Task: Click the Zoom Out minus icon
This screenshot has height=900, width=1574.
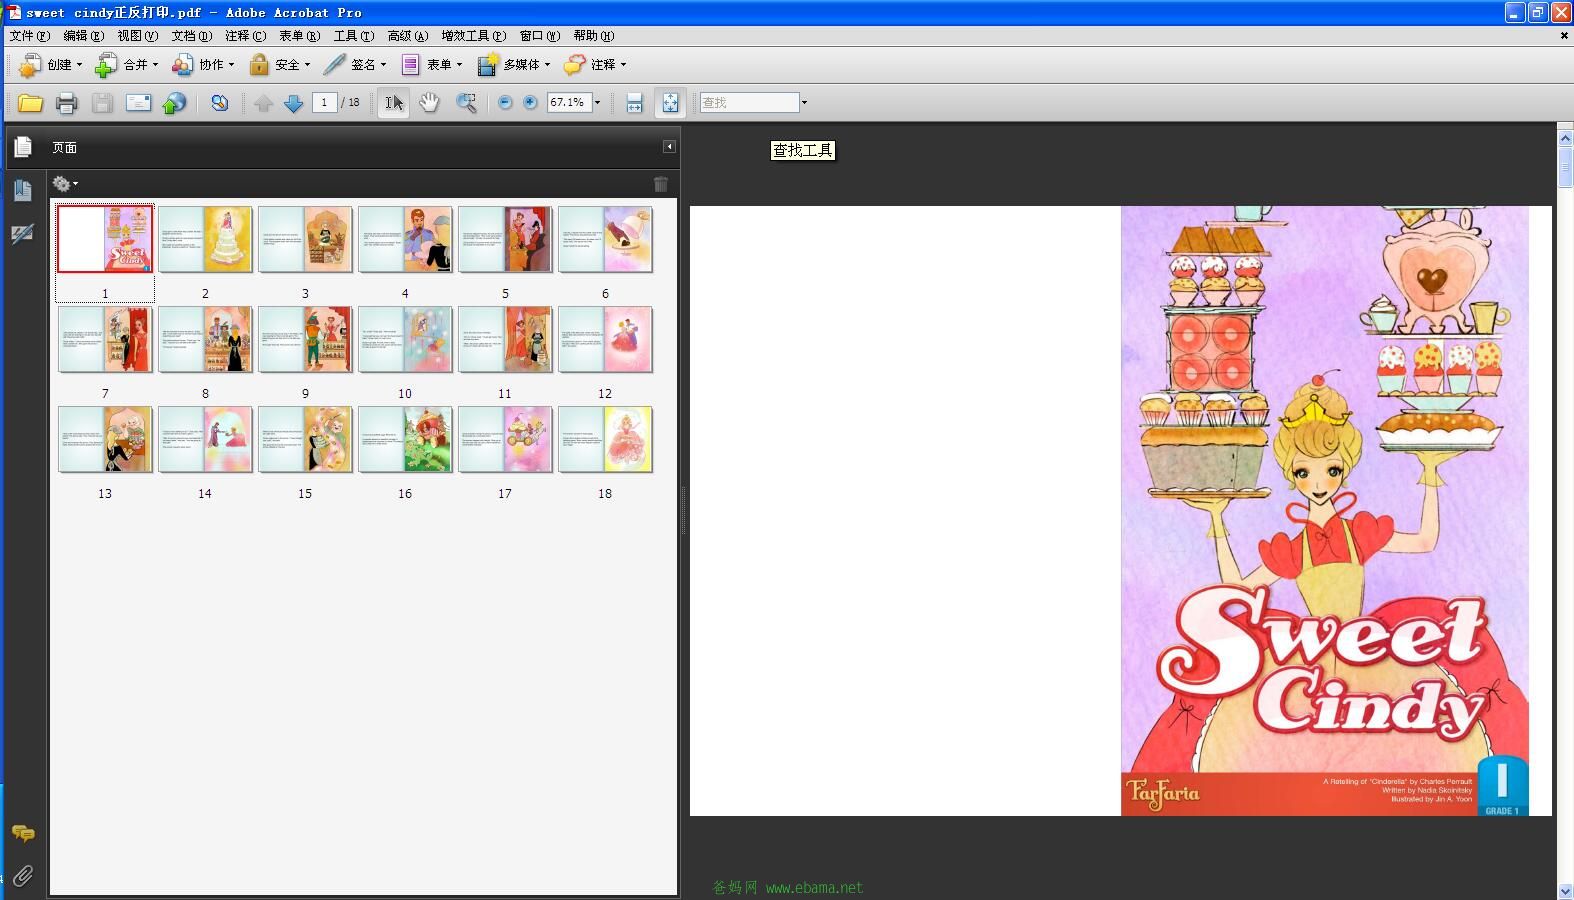Action: pyautogui.click(x=505, y=102)
